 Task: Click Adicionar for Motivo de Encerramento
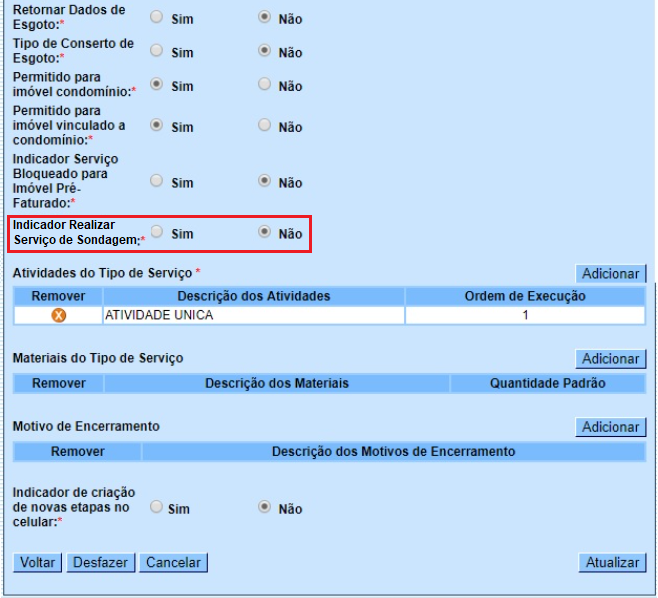(611, 427)
